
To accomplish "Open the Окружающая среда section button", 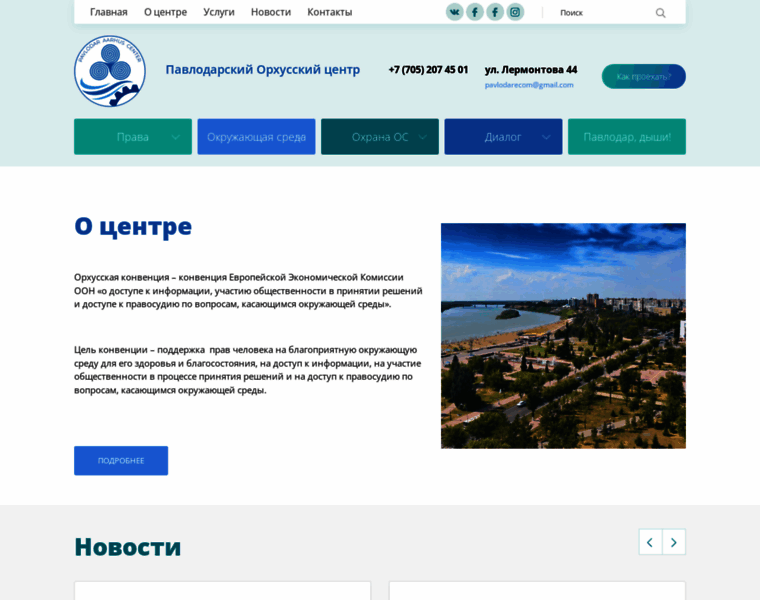I will point(256,137).
